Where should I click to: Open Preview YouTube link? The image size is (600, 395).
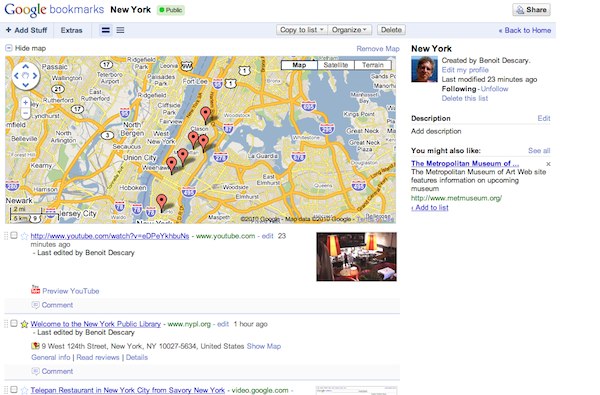click(71, 291)
